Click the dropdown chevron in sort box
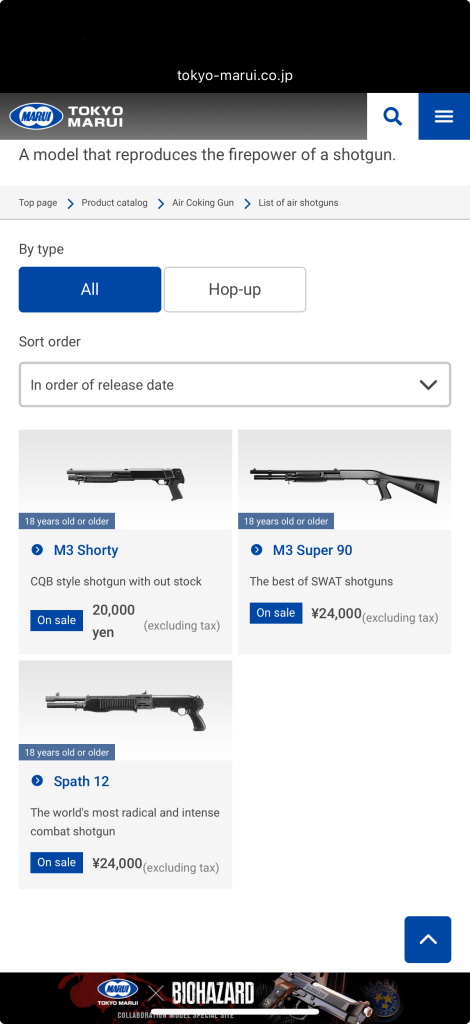Screen dimensions: 470x1024 (x=428, y=385)
